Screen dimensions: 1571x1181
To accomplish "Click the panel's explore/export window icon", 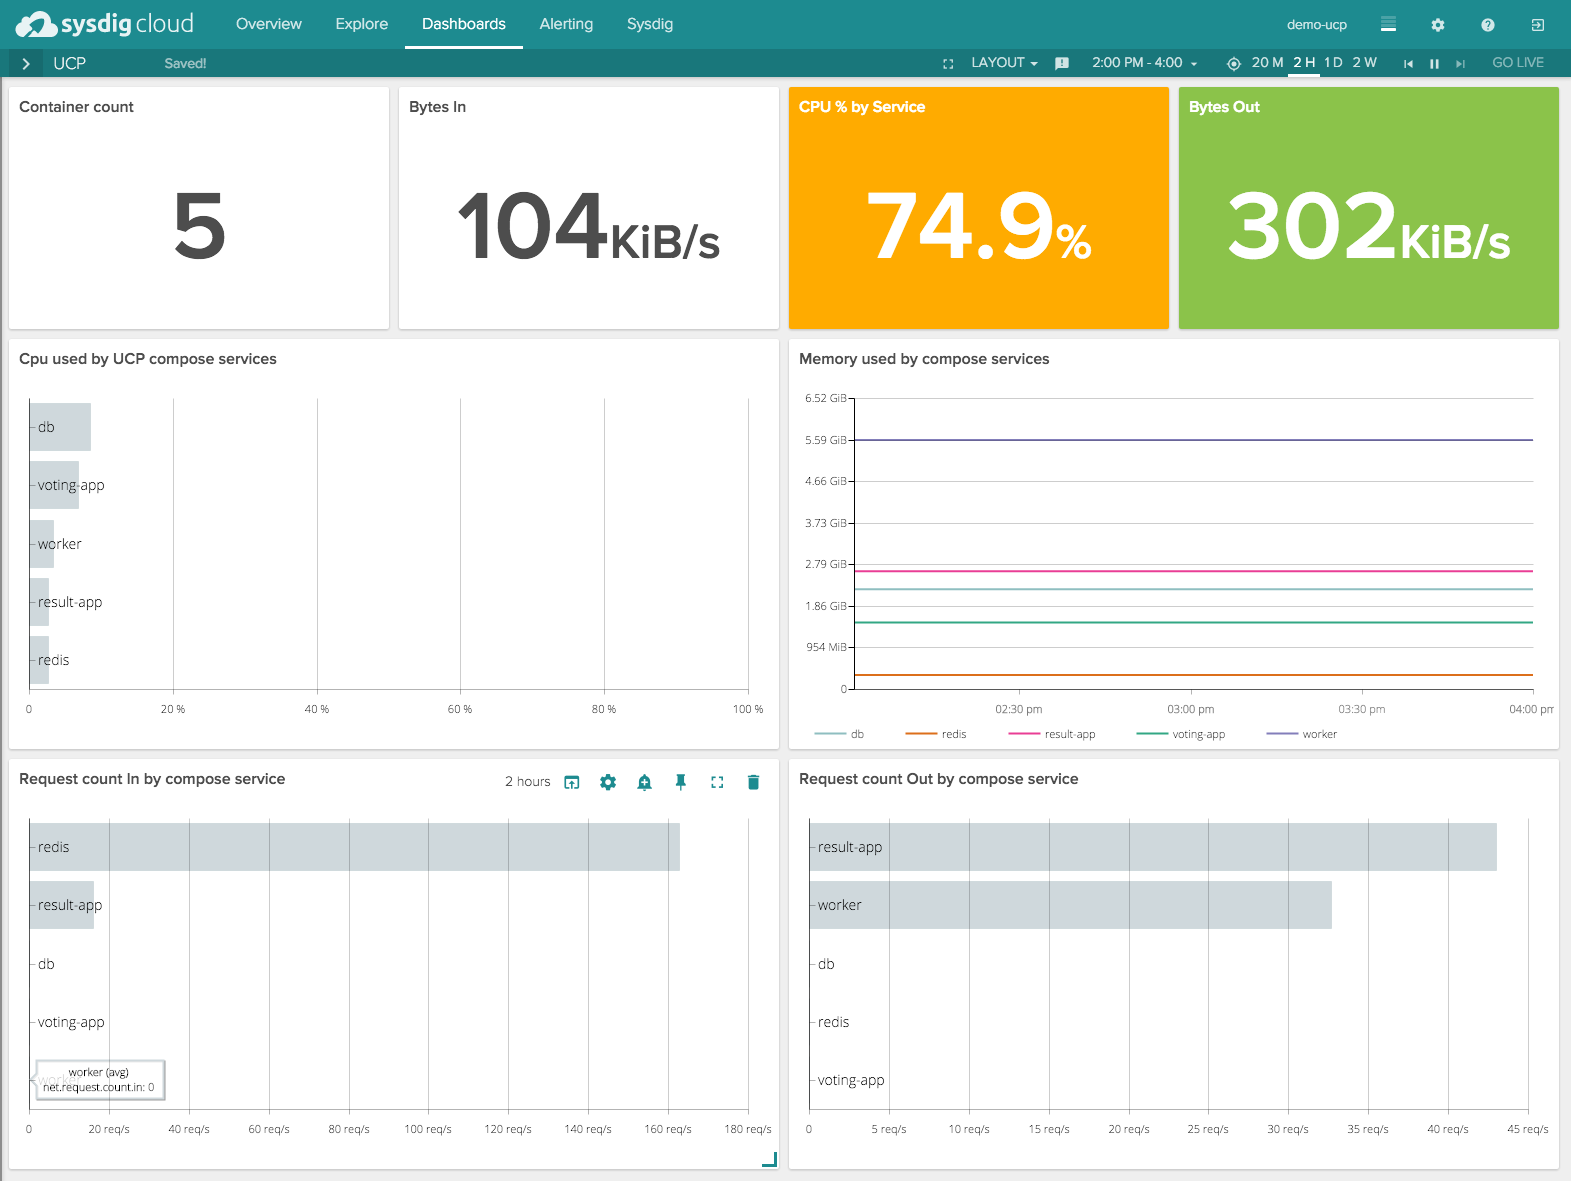I will coord(572,782).
